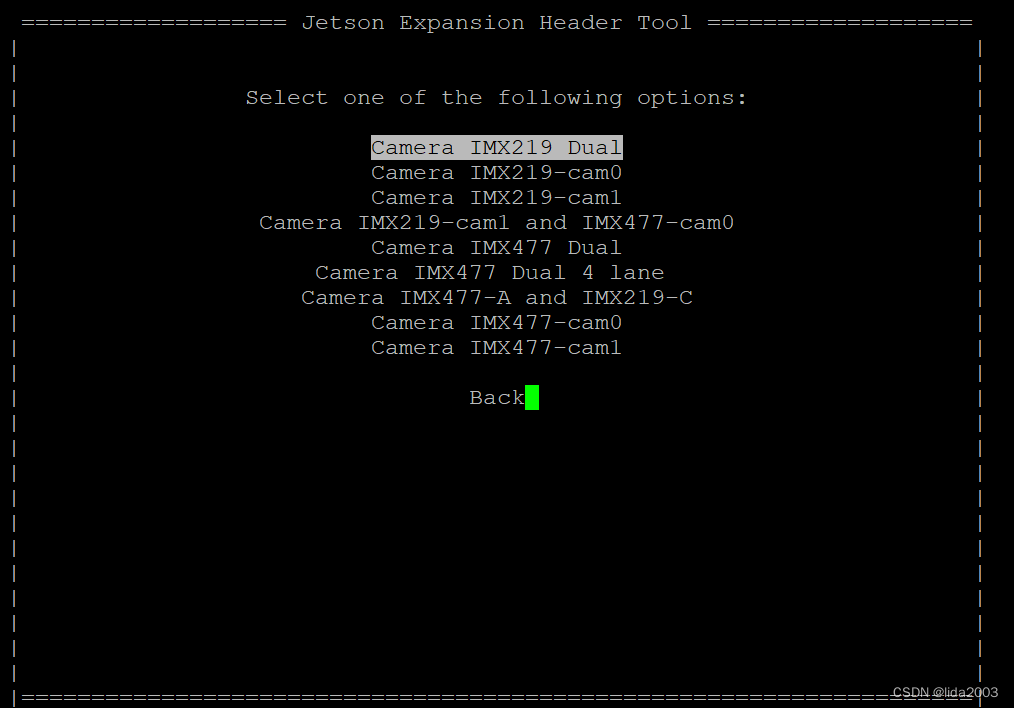
Task: Choose Camera IMX477 Dual
Action: [x=496, y=247]
